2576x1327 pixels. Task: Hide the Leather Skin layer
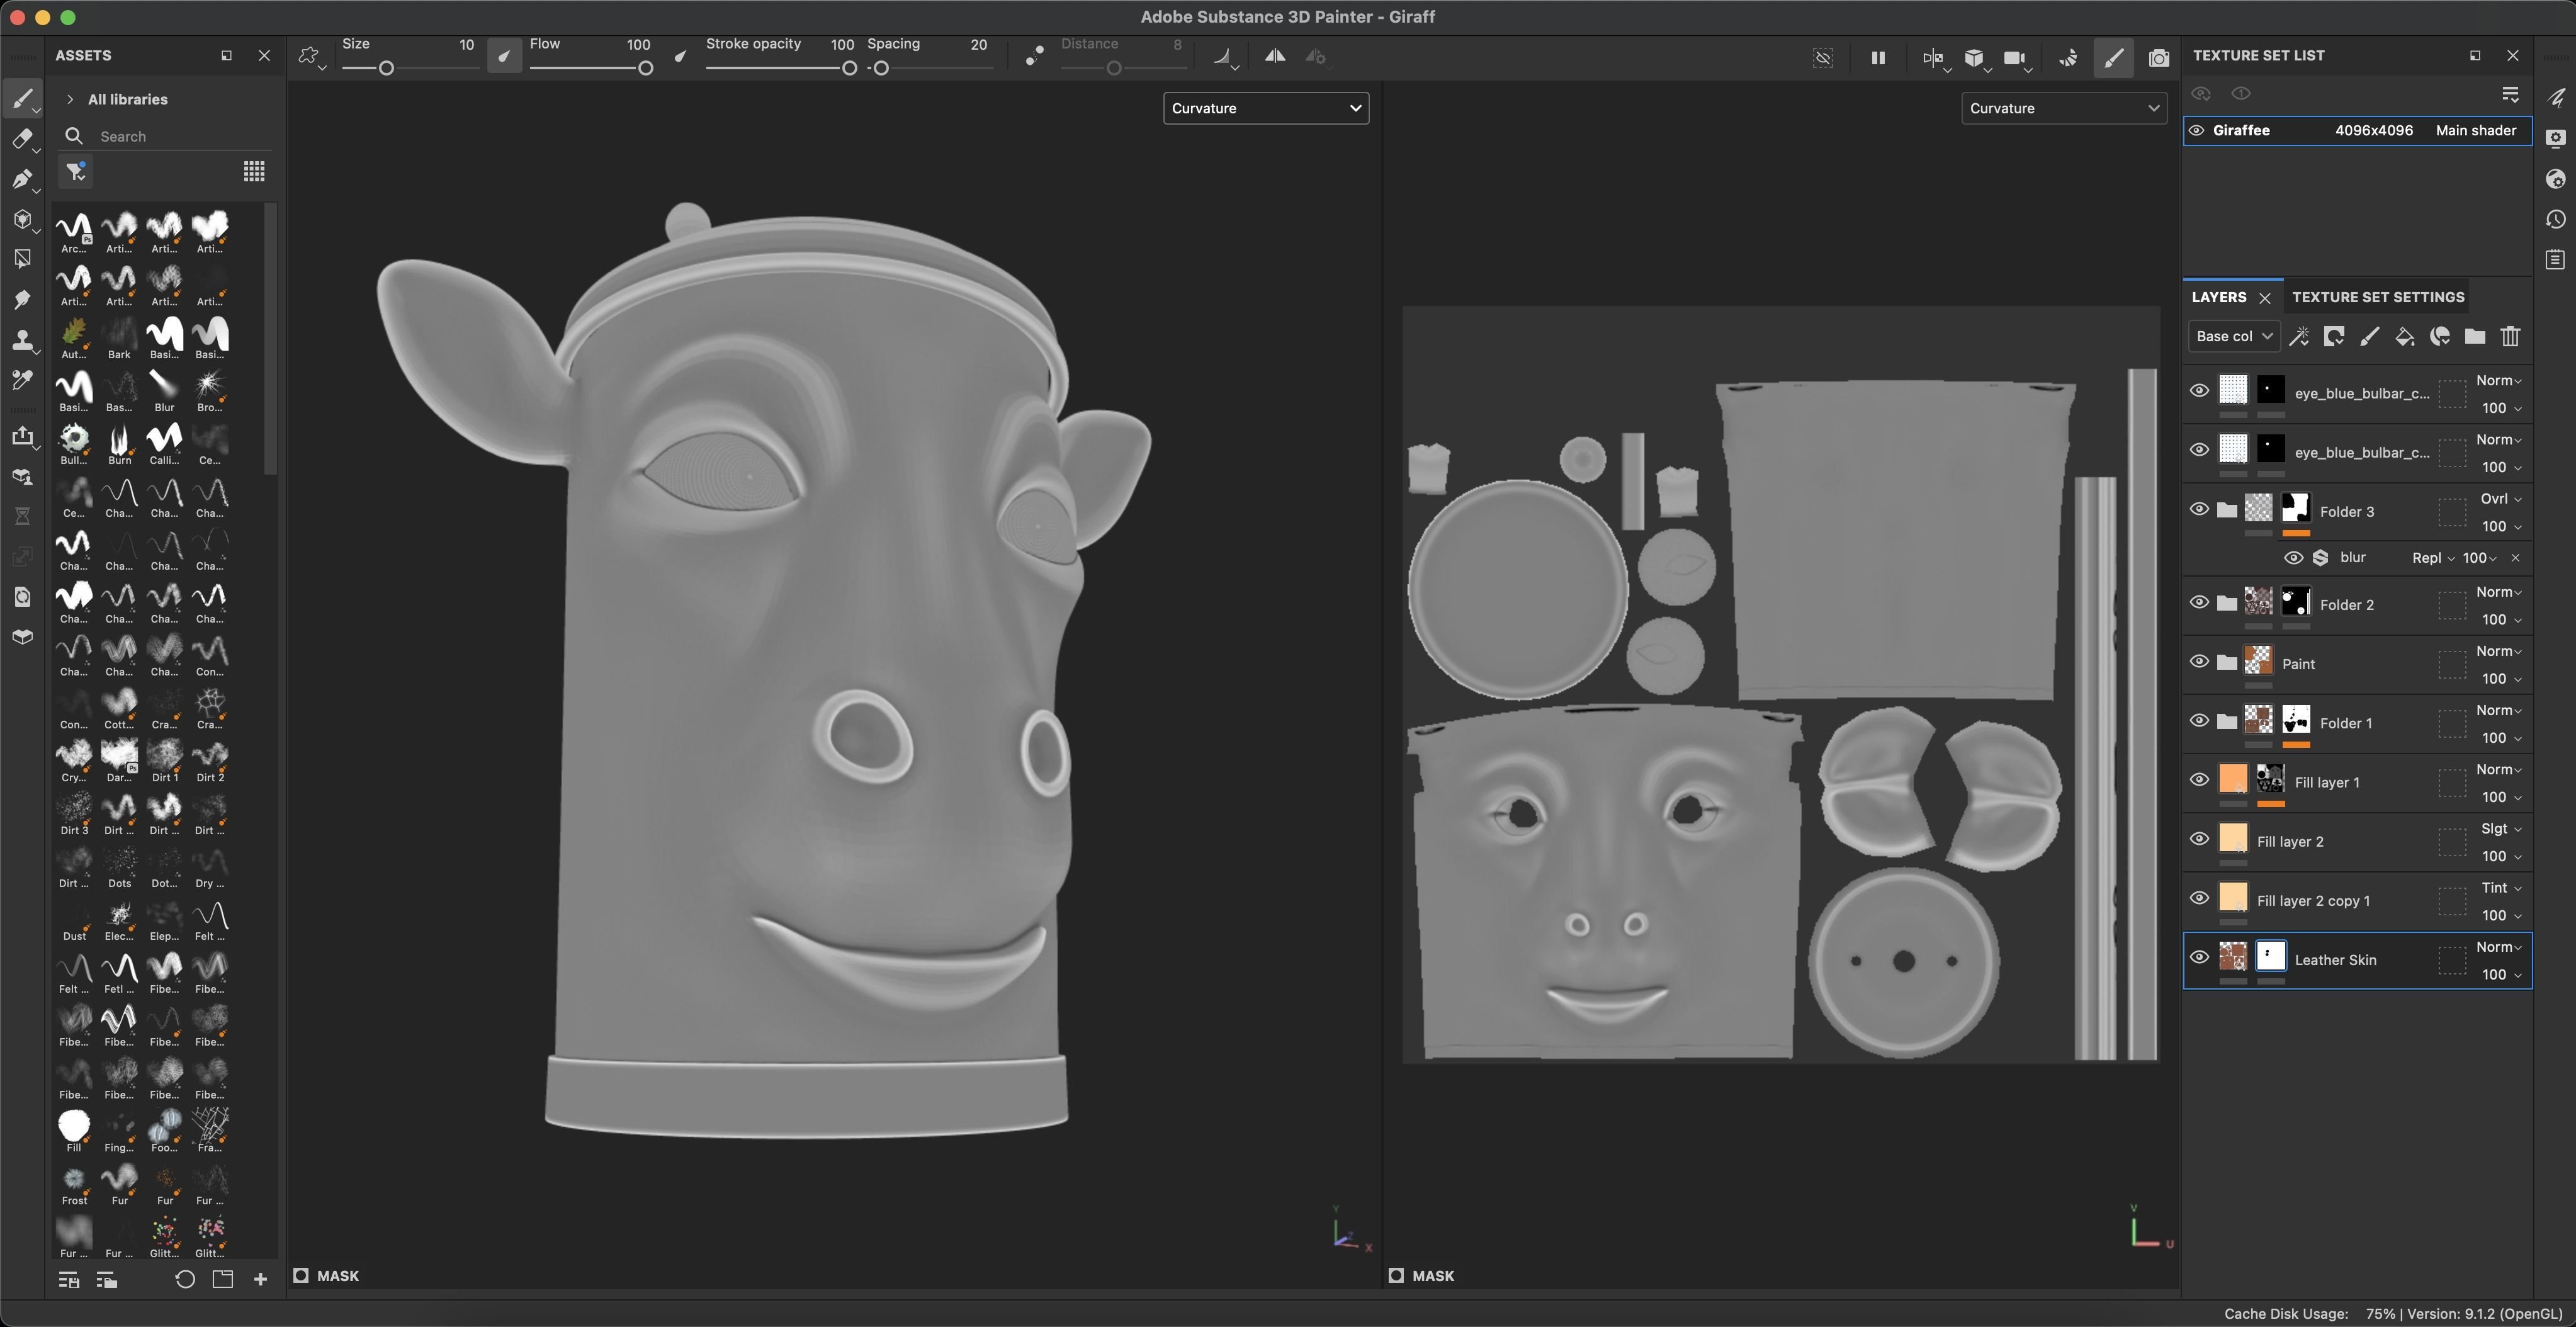pos(2199,957)
